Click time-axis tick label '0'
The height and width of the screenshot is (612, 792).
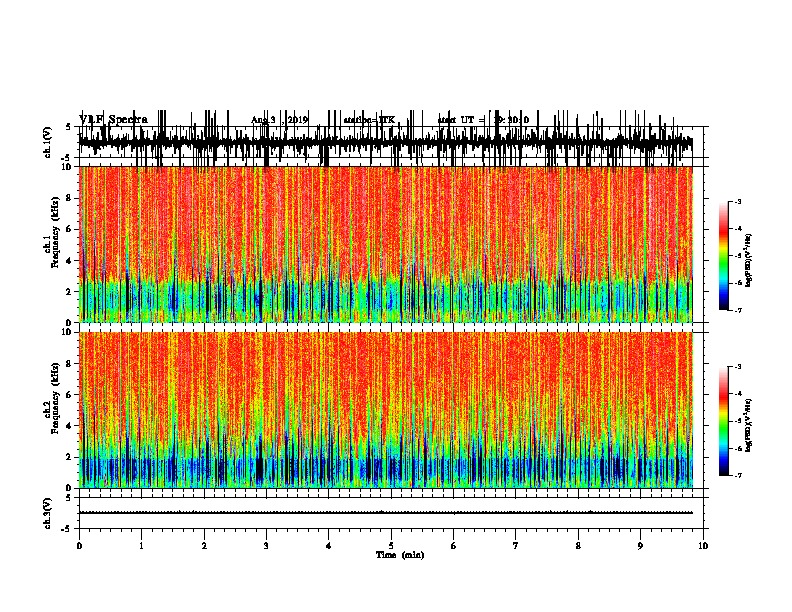click(x=79, y=546)
